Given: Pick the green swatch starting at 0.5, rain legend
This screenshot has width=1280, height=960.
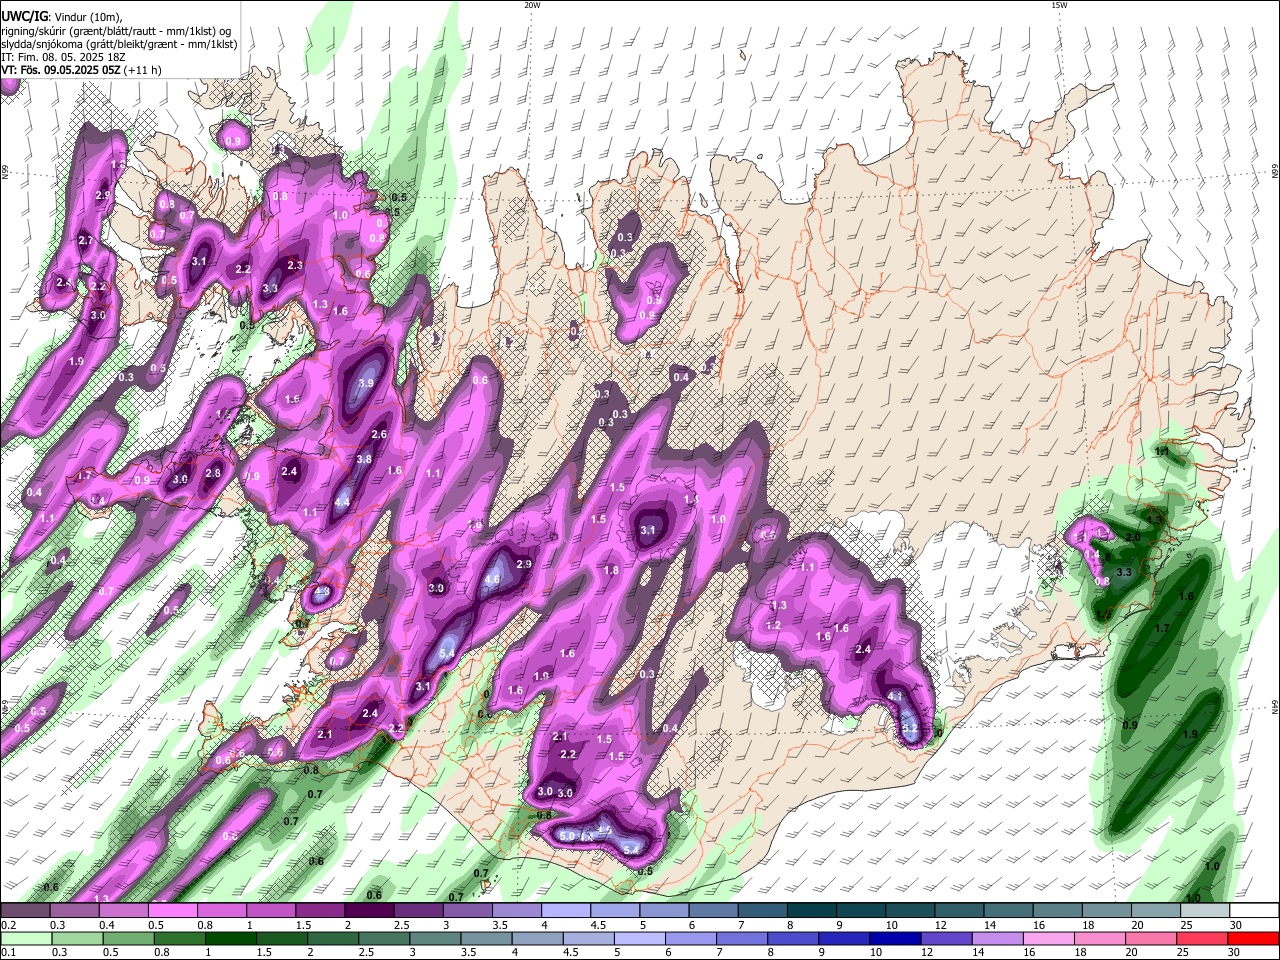Looking at the screenshot, I should 128,938.
